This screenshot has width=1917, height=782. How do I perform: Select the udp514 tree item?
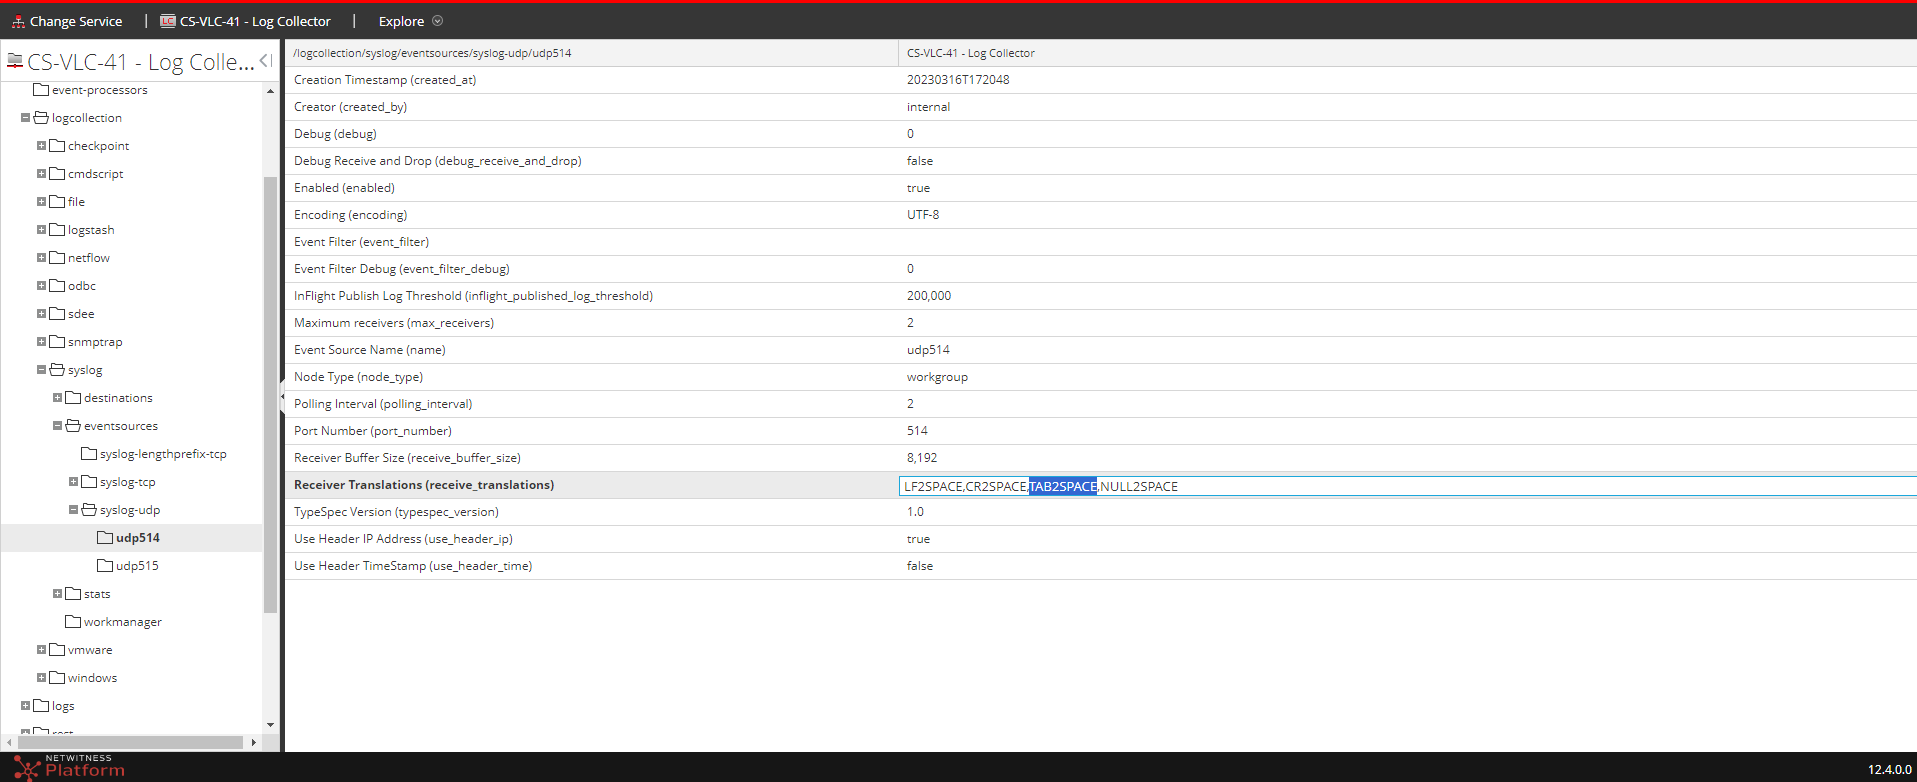tap(137, 538)
